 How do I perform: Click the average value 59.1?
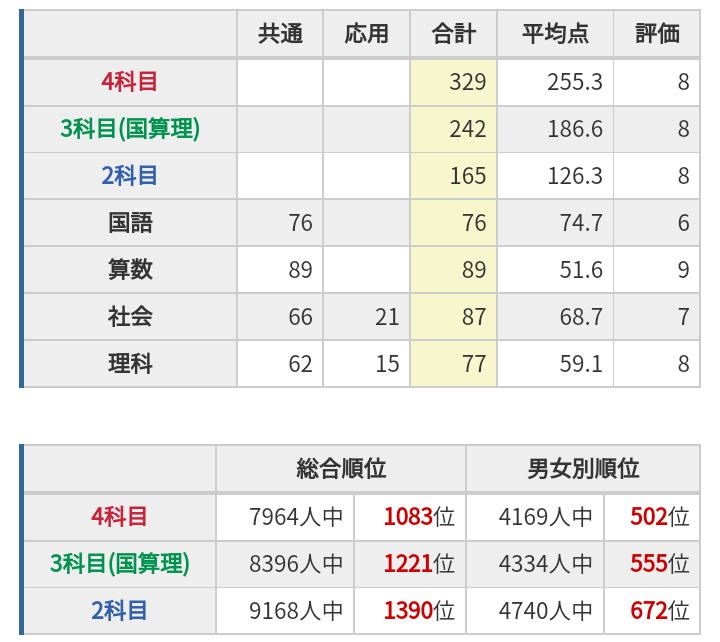click(581, 364)
